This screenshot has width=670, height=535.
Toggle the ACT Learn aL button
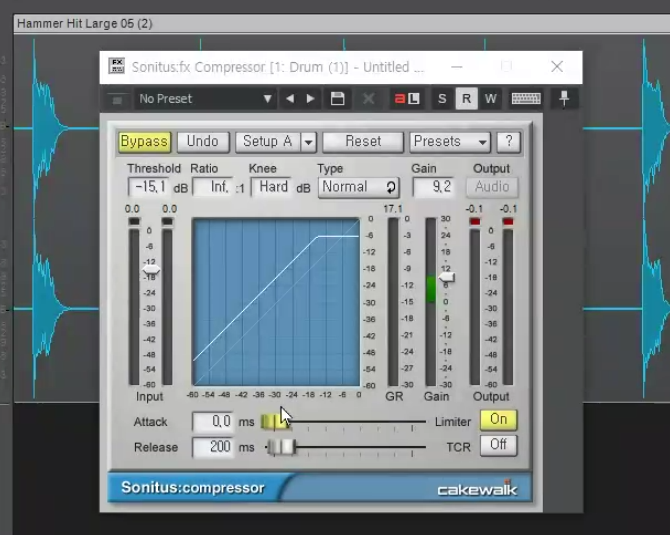tap(407, 99)
